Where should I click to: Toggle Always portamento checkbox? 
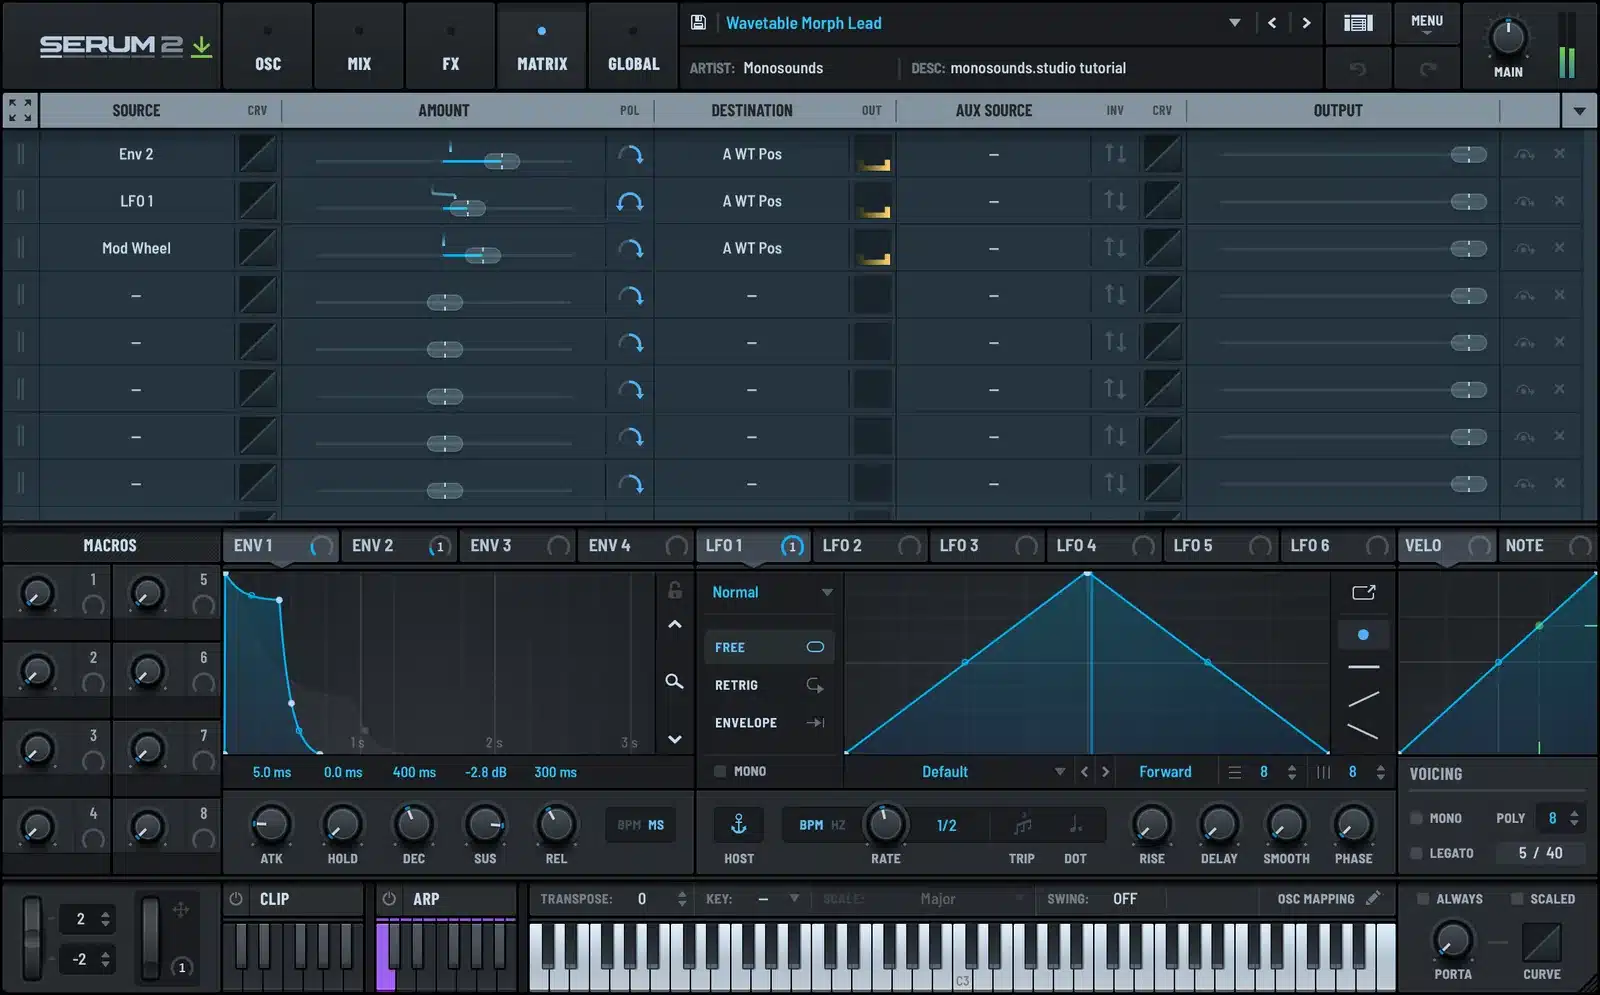pos(1422,899)
